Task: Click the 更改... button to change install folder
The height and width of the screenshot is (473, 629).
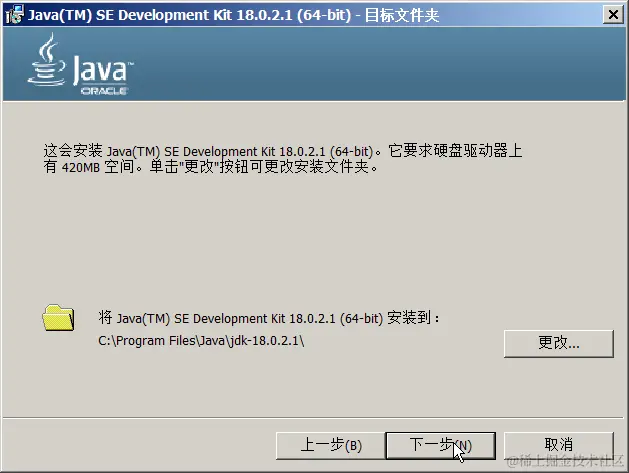Action: pos(559,343)
